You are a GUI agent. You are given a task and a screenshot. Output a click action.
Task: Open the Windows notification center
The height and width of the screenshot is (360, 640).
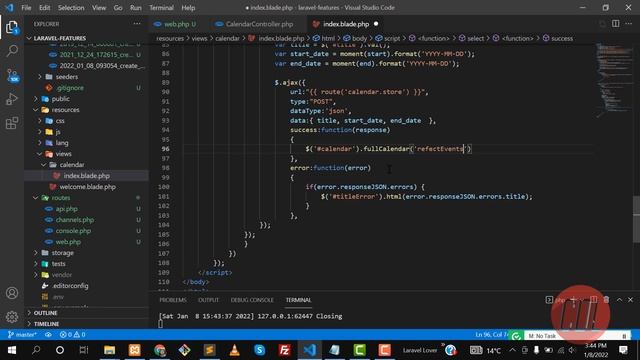(x=623, y=350)
